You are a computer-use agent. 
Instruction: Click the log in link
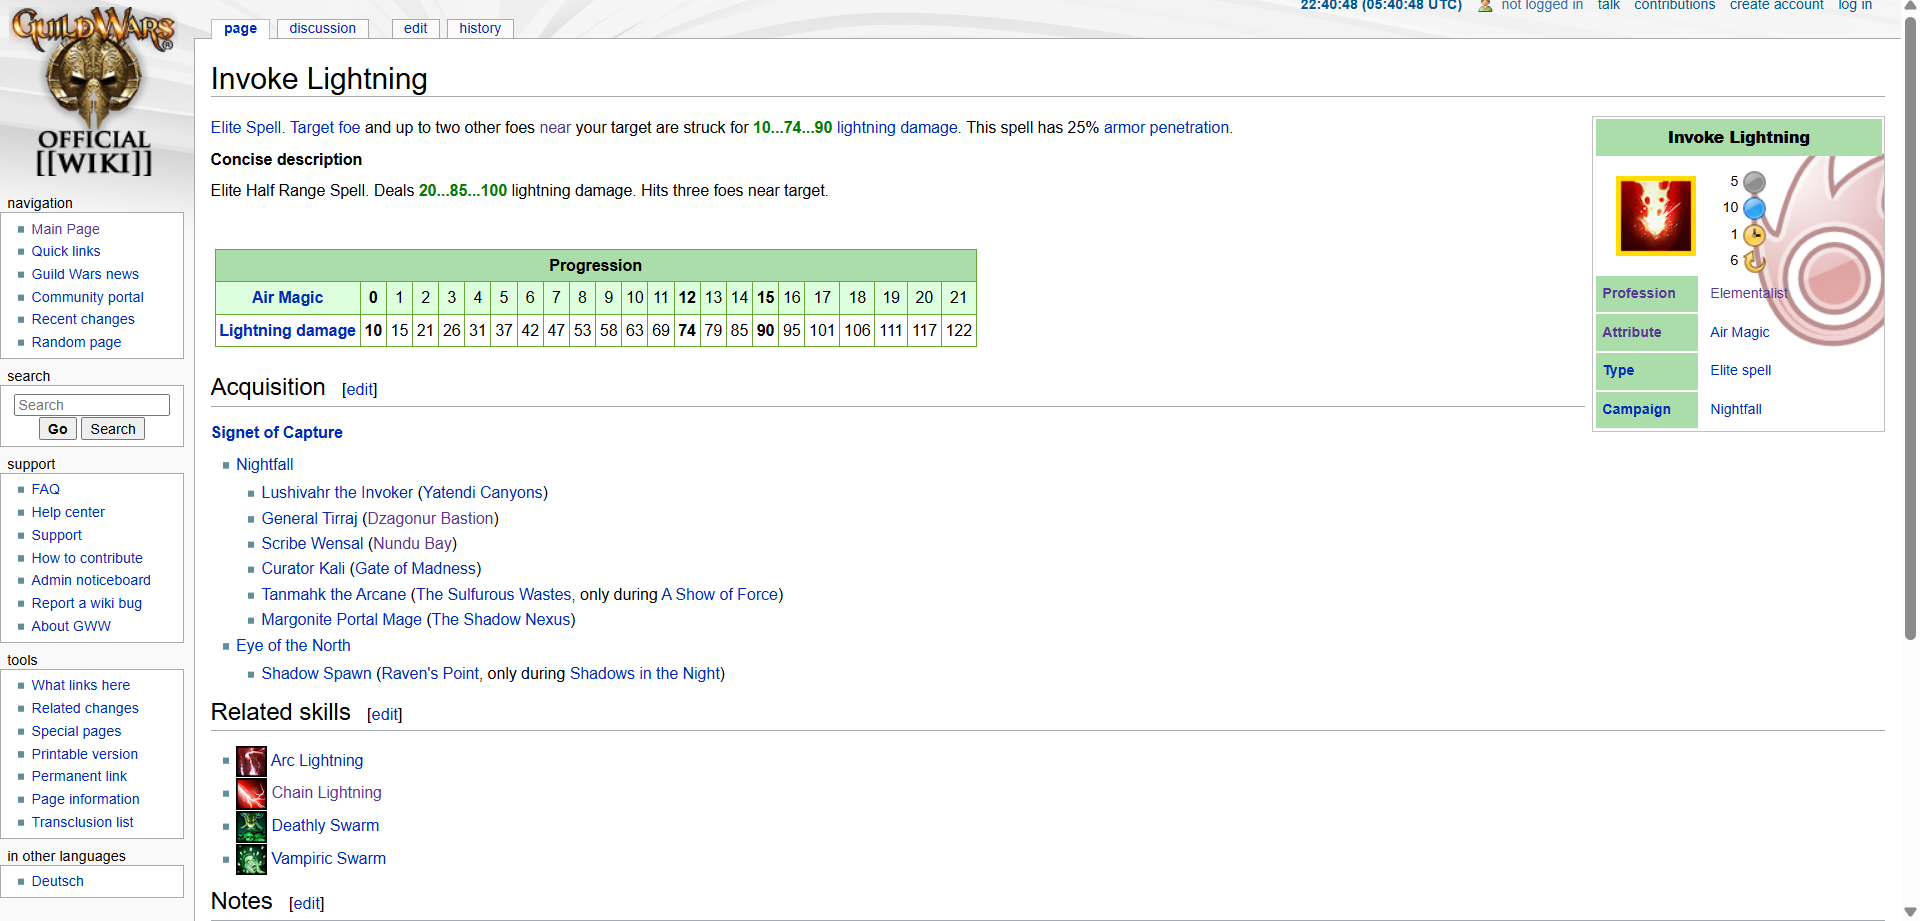[x=1855, y=5]
